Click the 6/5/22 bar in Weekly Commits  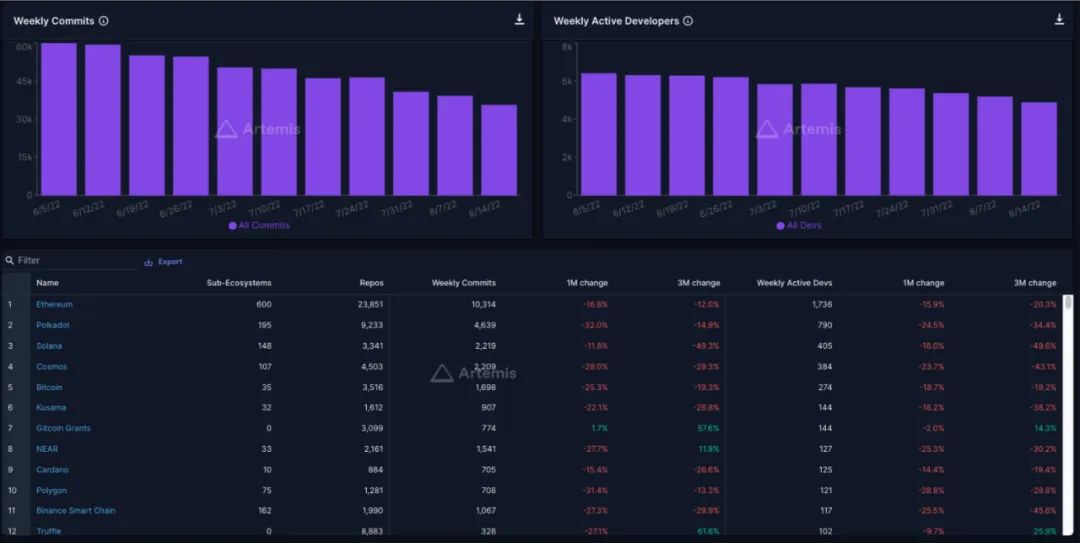(x=59, y=119)
